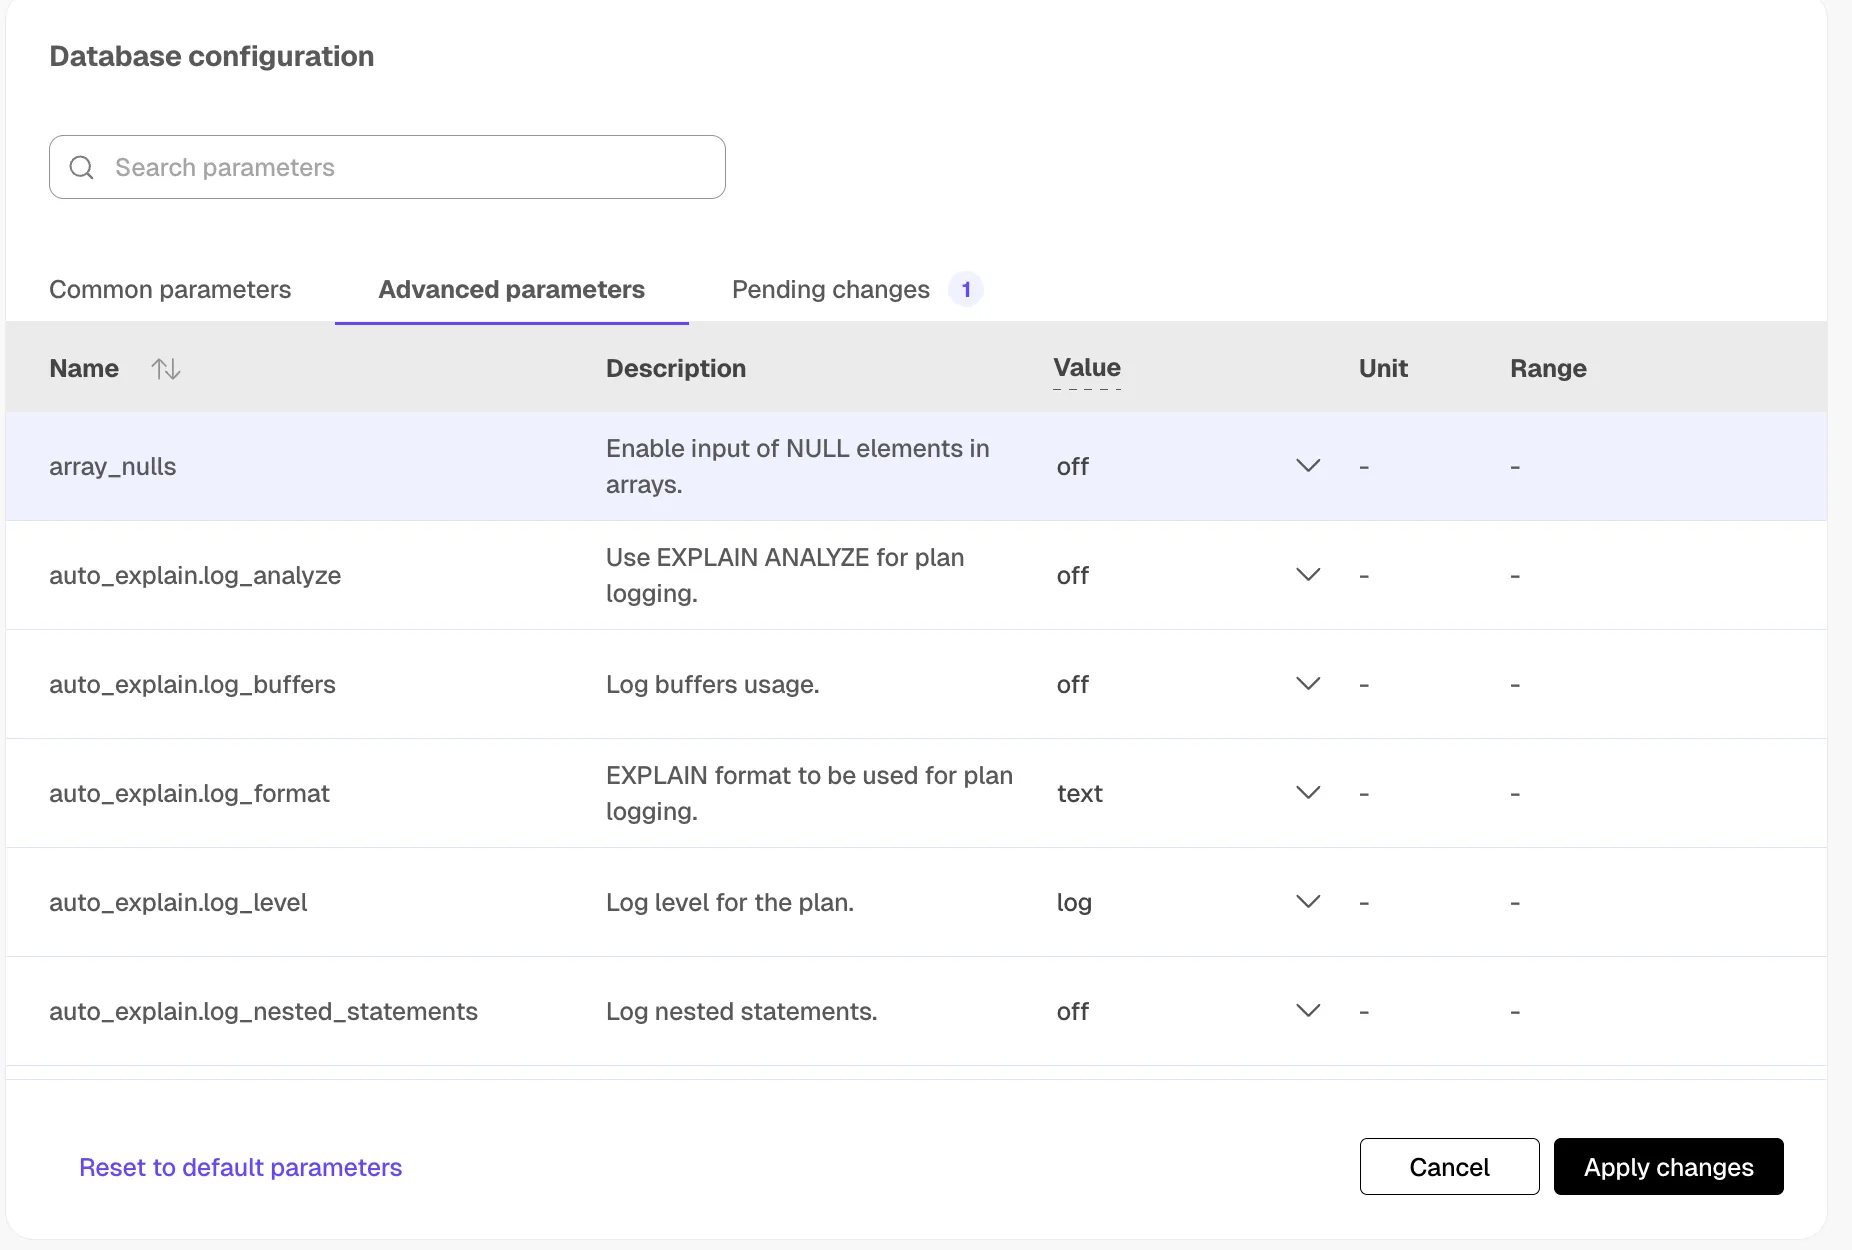Click the Database configuration heading

point(212,56)
